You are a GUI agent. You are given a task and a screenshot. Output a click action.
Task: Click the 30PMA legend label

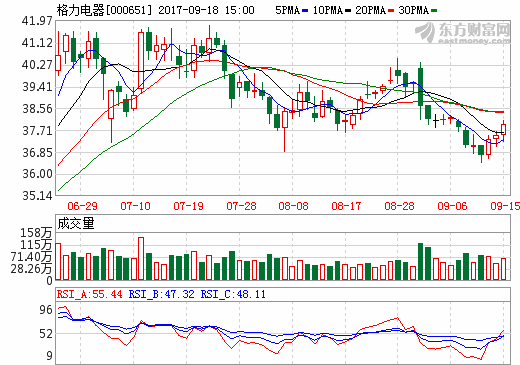coord(413,10)
